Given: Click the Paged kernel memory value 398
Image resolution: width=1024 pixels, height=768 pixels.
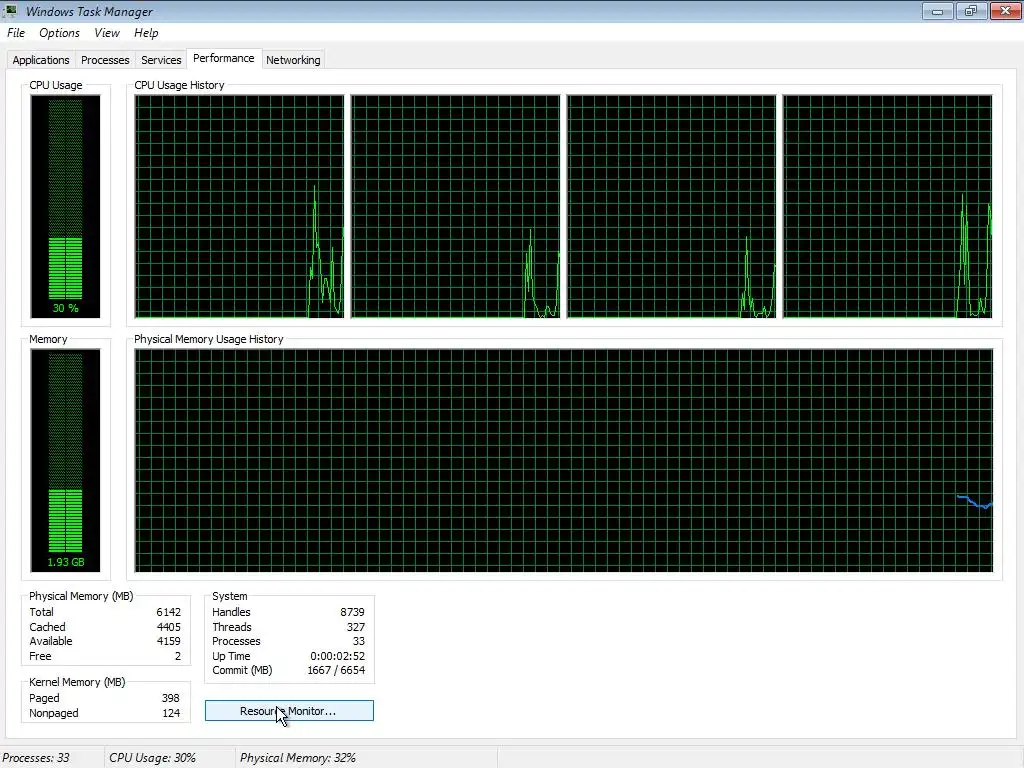Looking at the screenshot, I should [x=170, y=698].
